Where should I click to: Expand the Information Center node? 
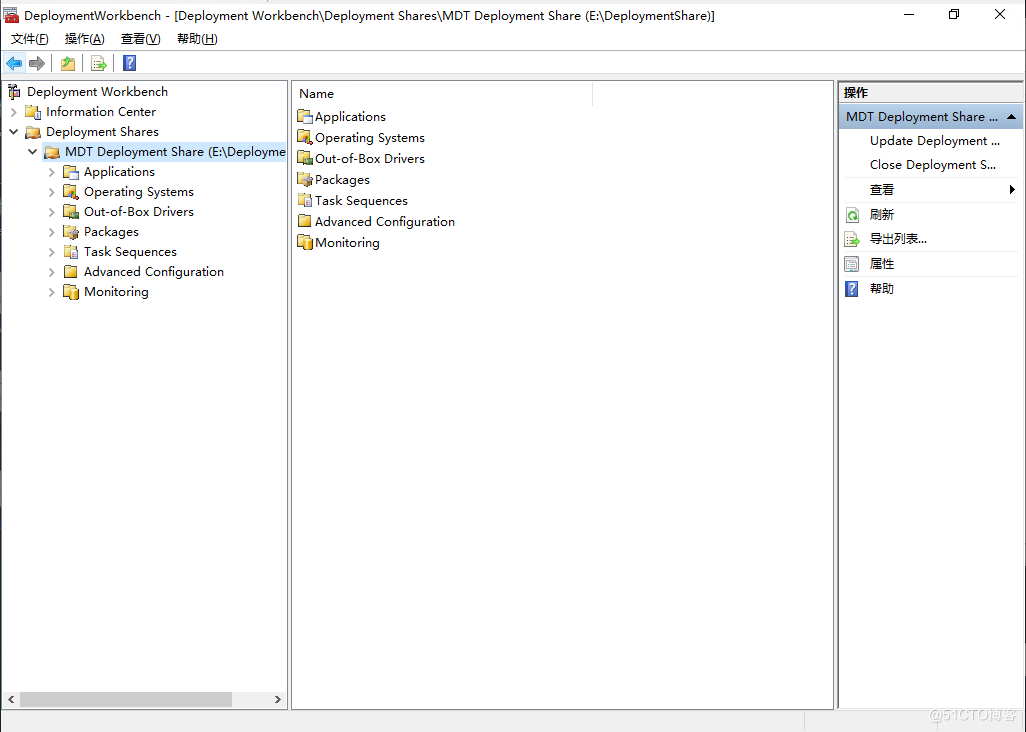[13, 112]
